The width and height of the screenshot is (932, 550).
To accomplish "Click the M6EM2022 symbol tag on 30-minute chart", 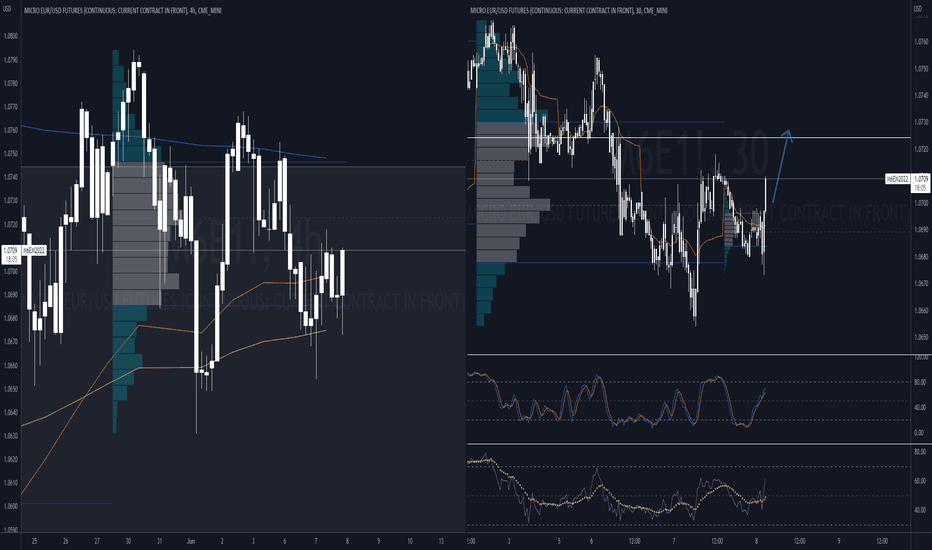I will pos(897,178).
